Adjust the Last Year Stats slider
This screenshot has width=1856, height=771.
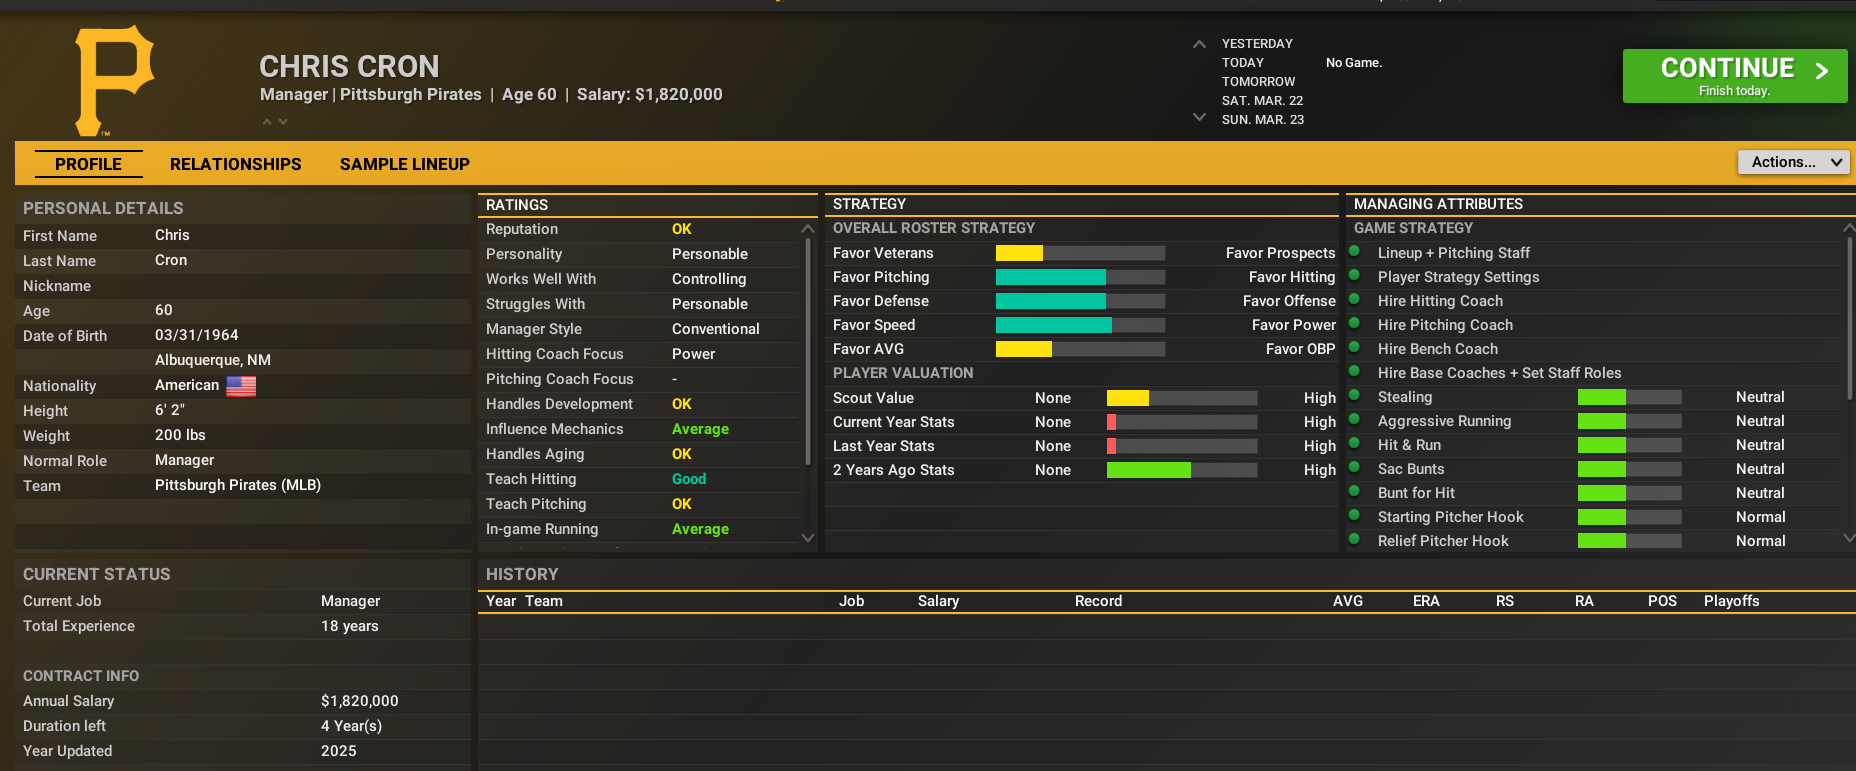pos(1182,446)
